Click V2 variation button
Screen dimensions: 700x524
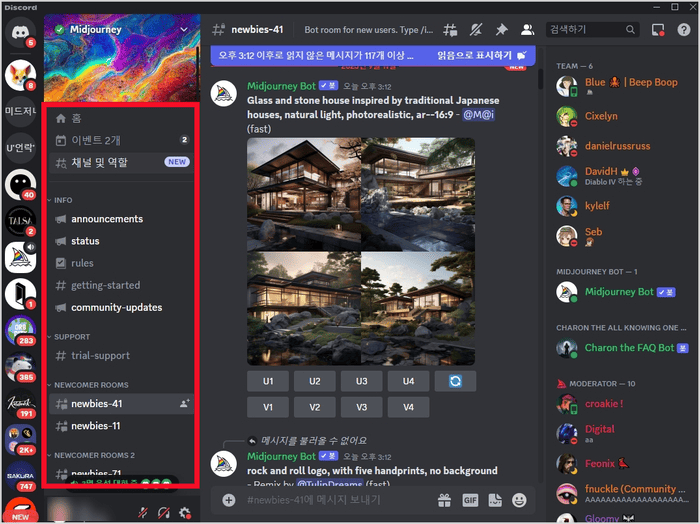pos(315,407)
